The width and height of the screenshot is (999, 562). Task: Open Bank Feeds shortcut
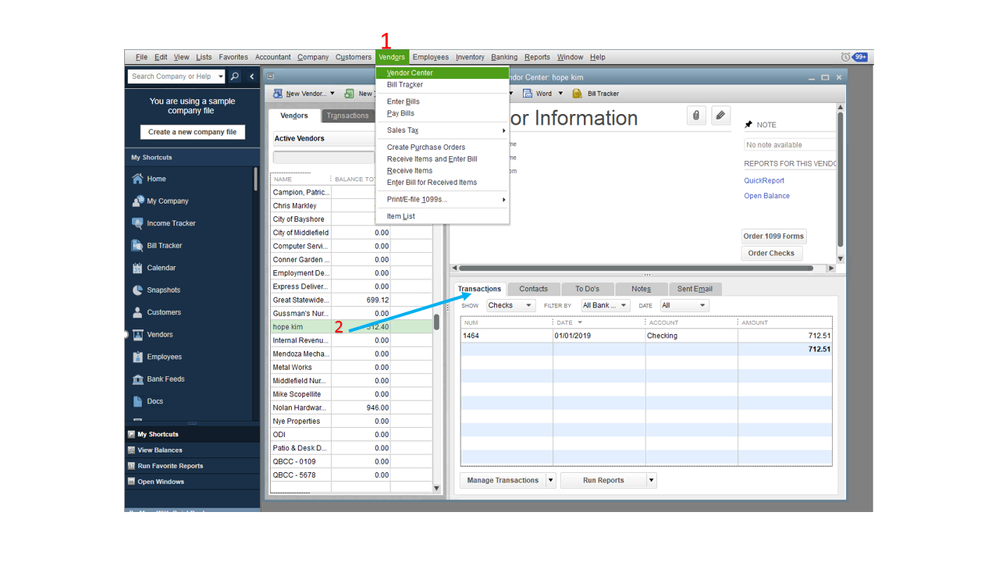pyautogui.click(x=165, y=379)
